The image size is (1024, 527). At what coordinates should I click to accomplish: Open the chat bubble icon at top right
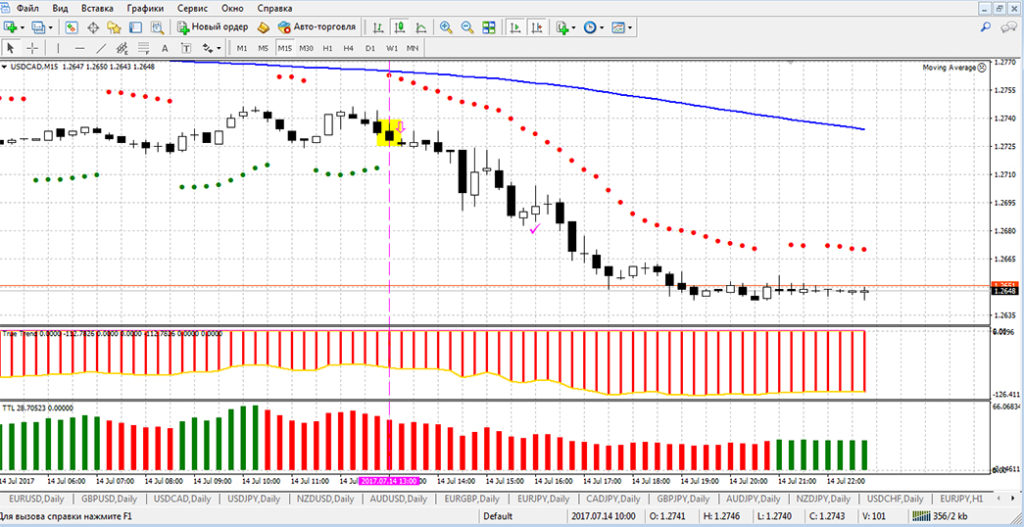point(1007,27)
